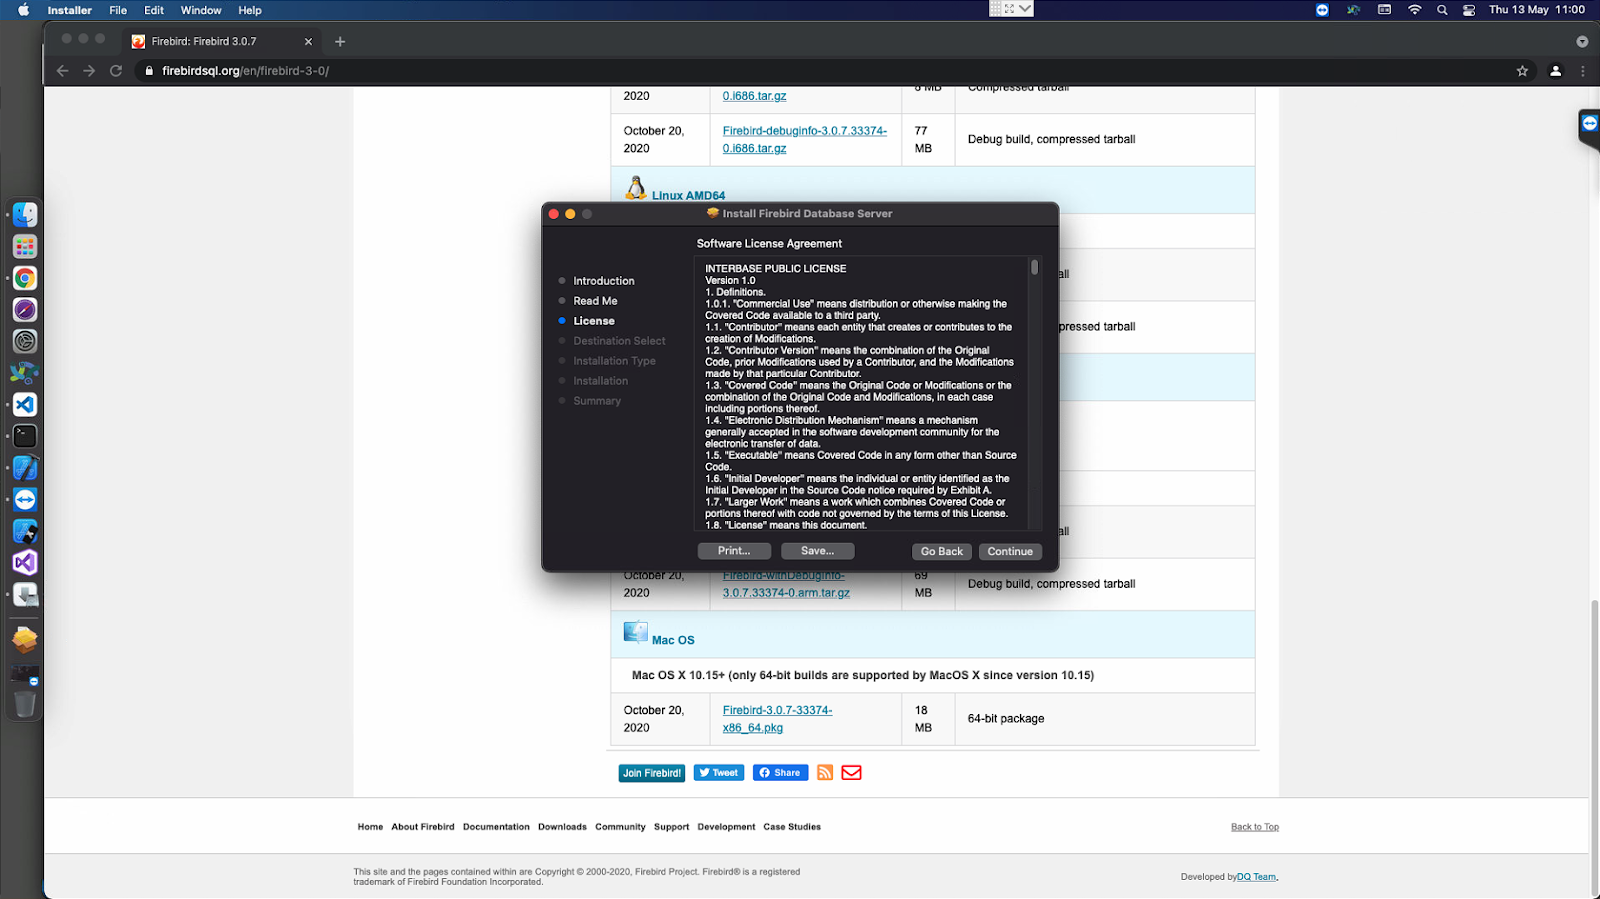Click the Join Firebird! button

click(652, 773)
